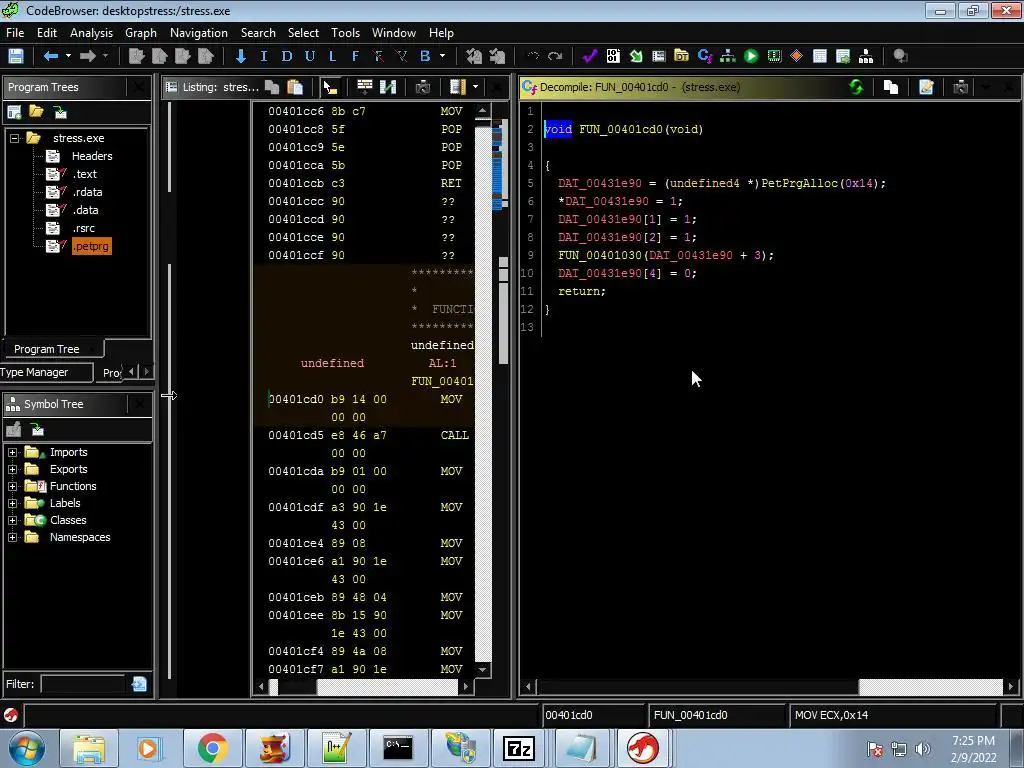This screenshot has width=1024, height=768.
Task: Go forward with the gray right arrow
Action: tap(88, 56)
